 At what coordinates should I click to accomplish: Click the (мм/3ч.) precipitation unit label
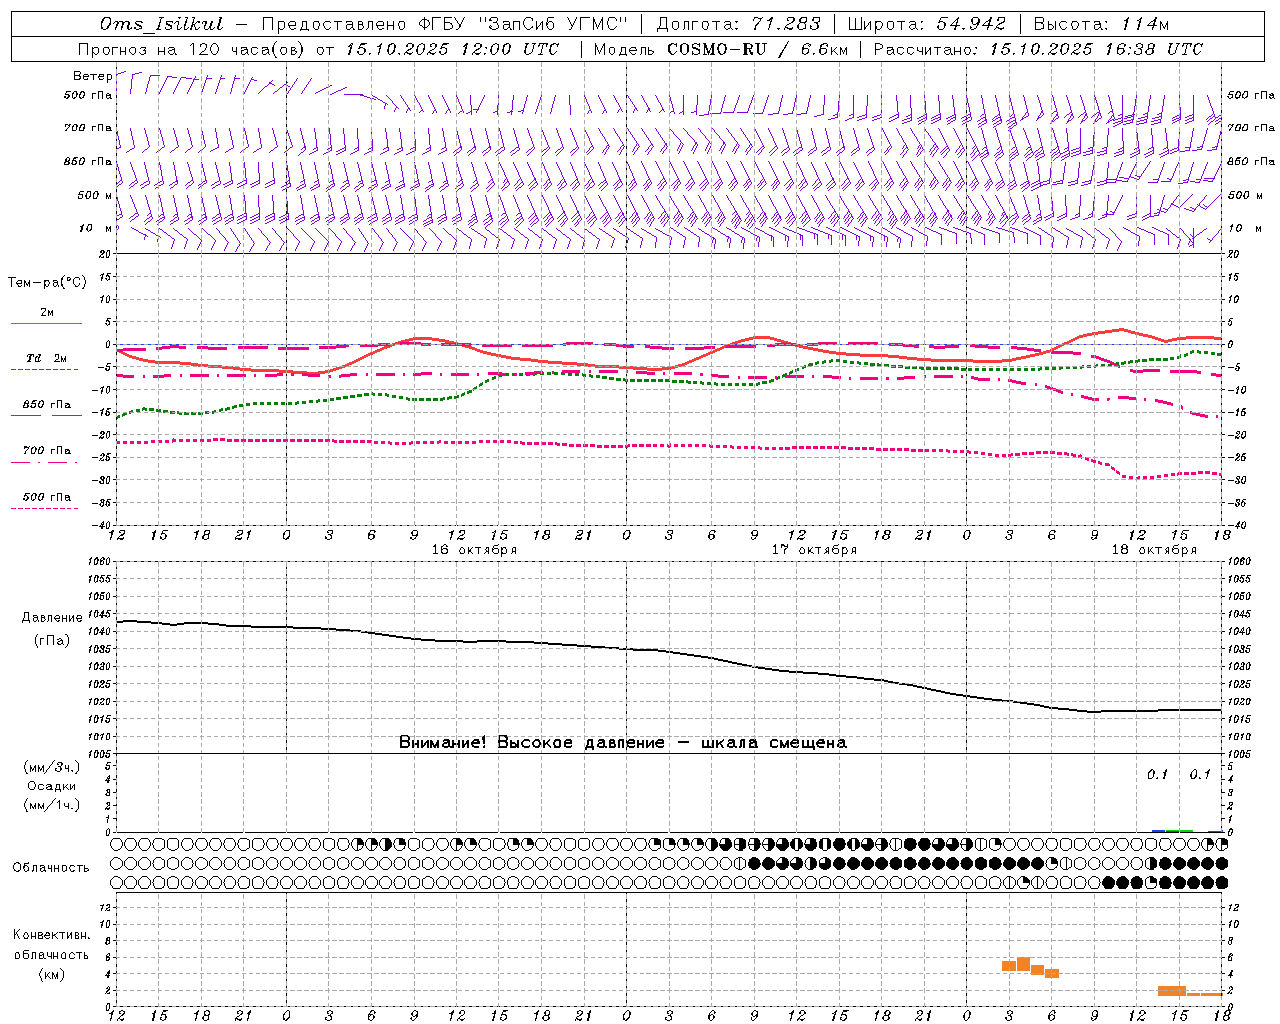(x=52, y=767)
